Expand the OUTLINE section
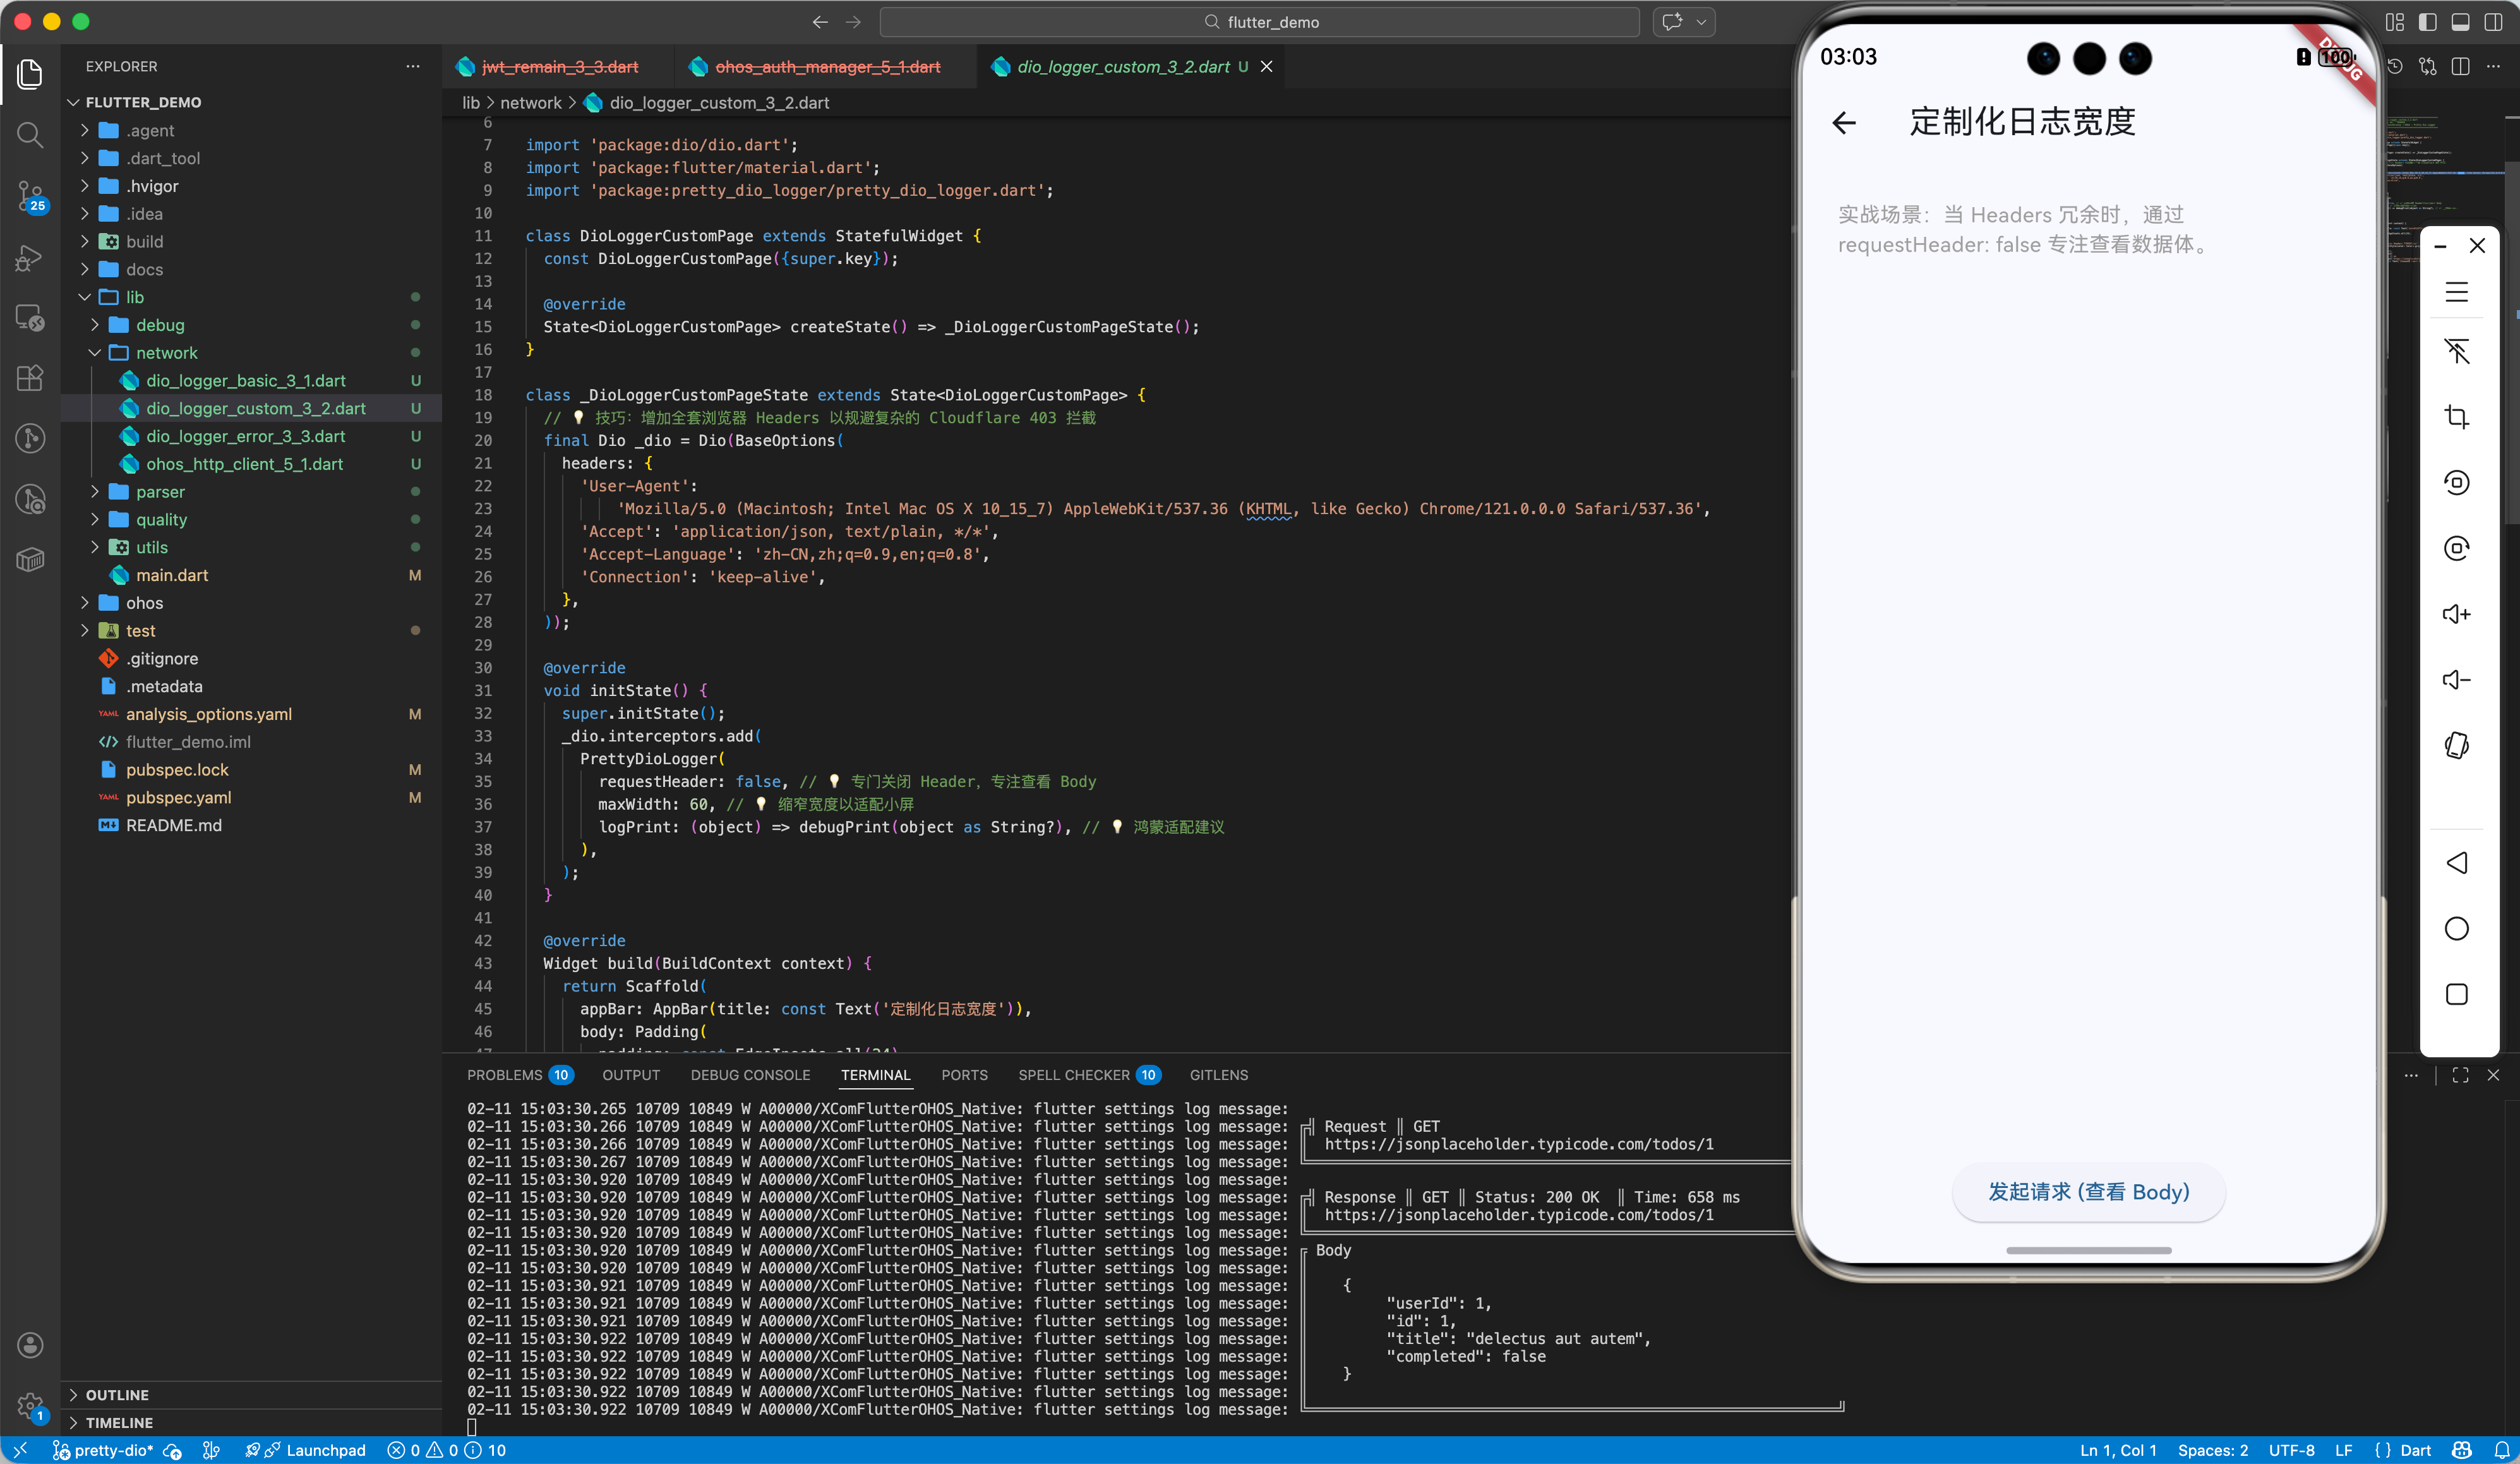This screenshot has height=1464, width=2520. tap(117, 1394)
